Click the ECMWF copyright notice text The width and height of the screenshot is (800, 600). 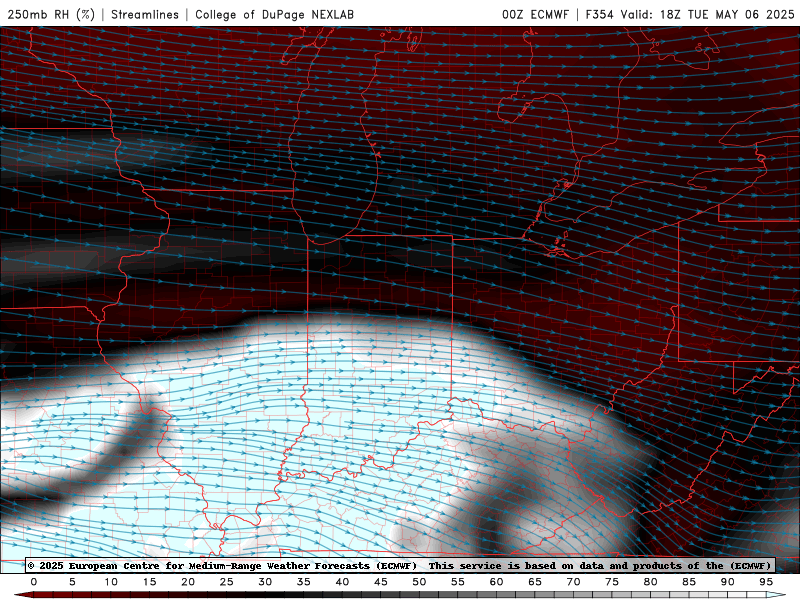222,566
